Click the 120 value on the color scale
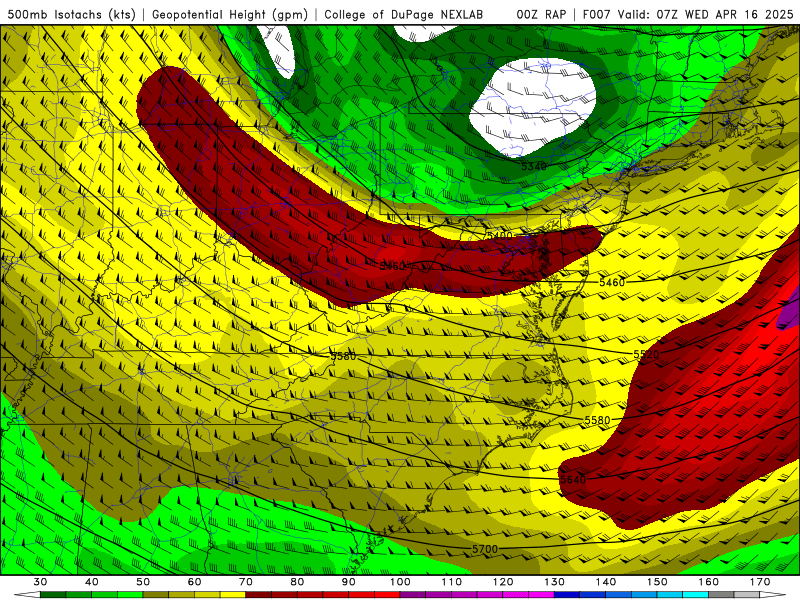 503,582
